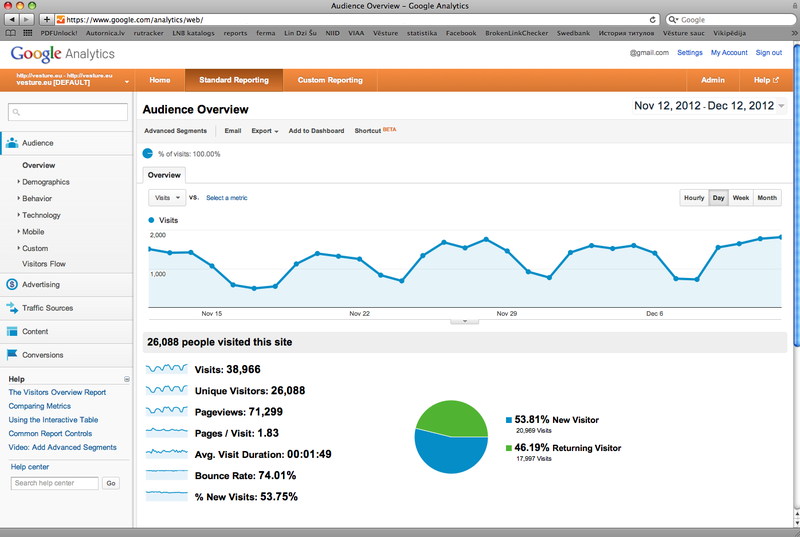
Task: Click the Advertising dollar icon
Action: click(12, 285)
